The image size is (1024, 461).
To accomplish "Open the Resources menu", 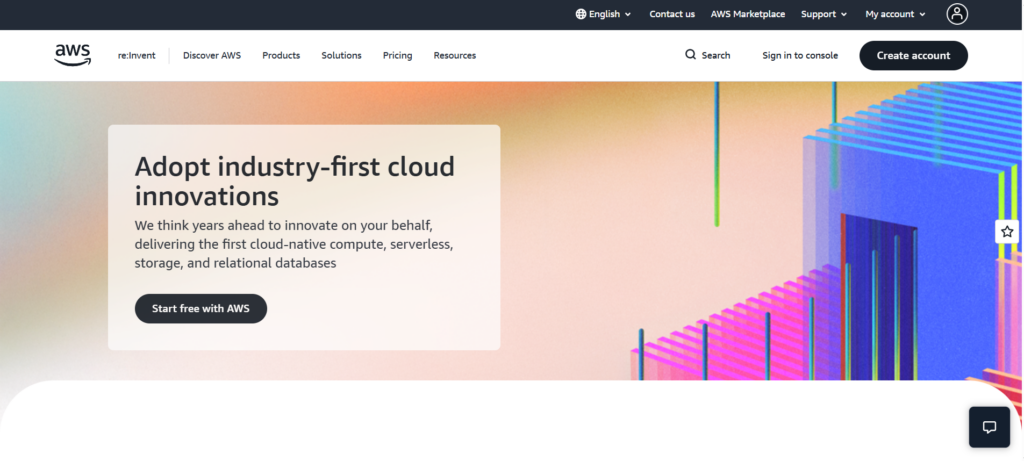I will 455,56.
